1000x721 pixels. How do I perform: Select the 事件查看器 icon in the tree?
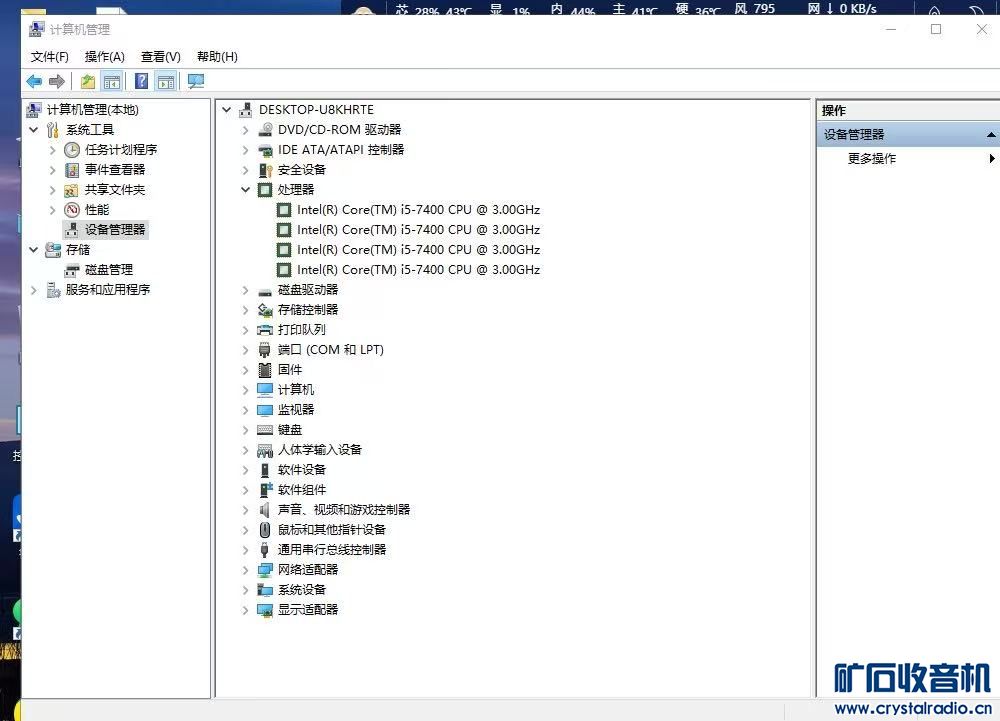coord(72,170)
